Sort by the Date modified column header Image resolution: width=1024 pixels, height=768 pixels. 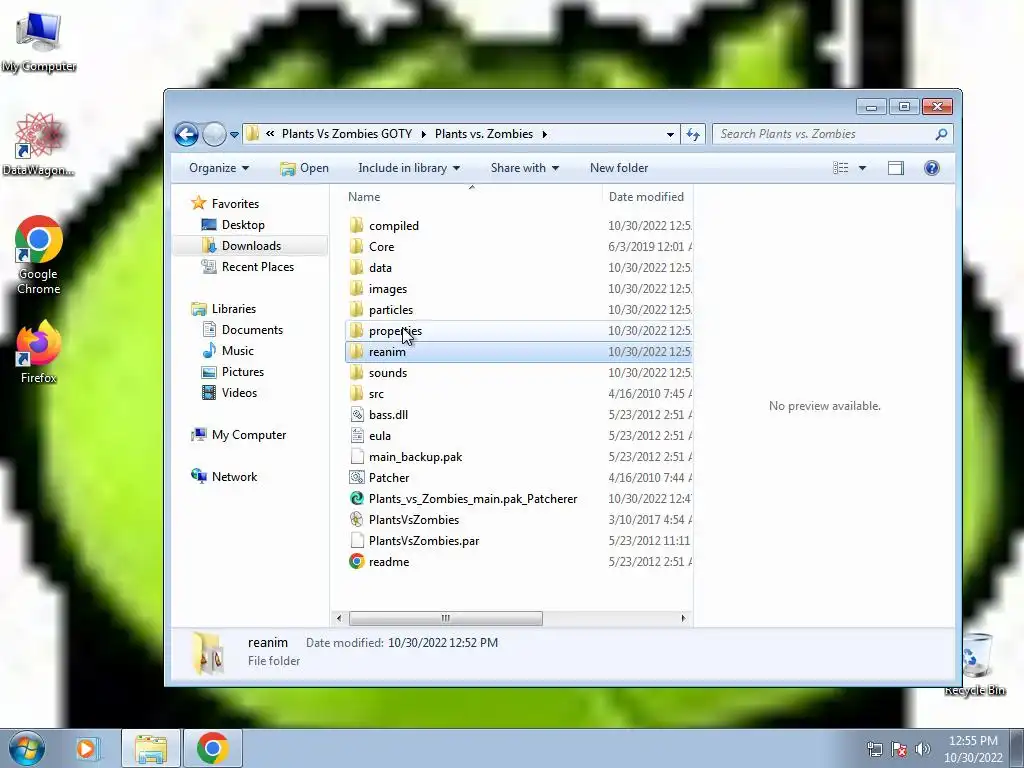(646, 197)
